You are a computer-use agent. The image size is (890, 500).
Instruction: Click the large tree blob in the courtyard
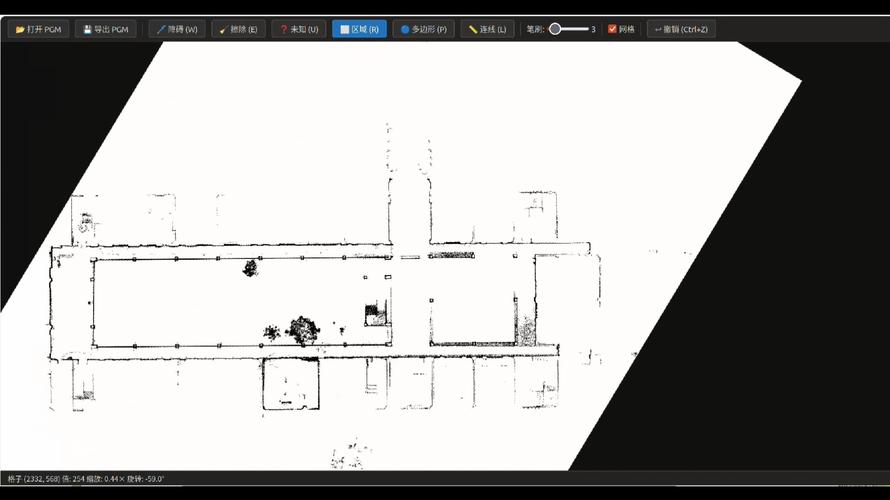303,330
